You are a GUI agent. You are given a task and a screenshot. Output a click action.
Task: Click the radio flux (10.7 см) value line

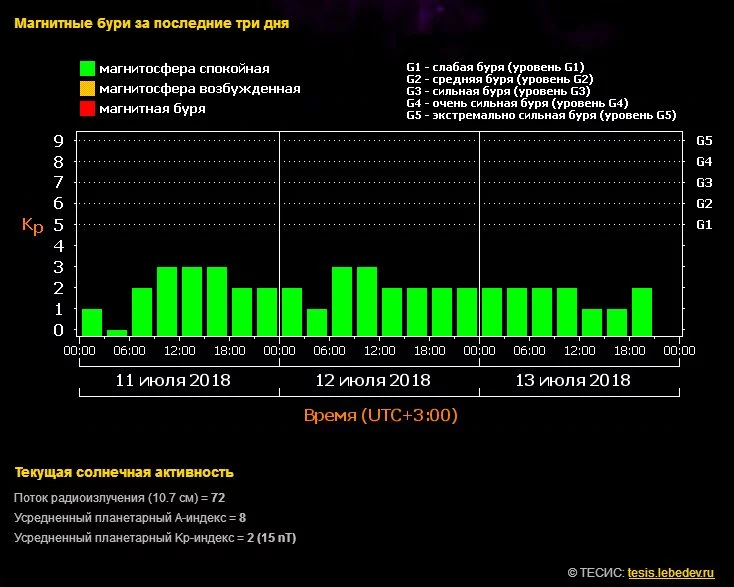[119, 497]
